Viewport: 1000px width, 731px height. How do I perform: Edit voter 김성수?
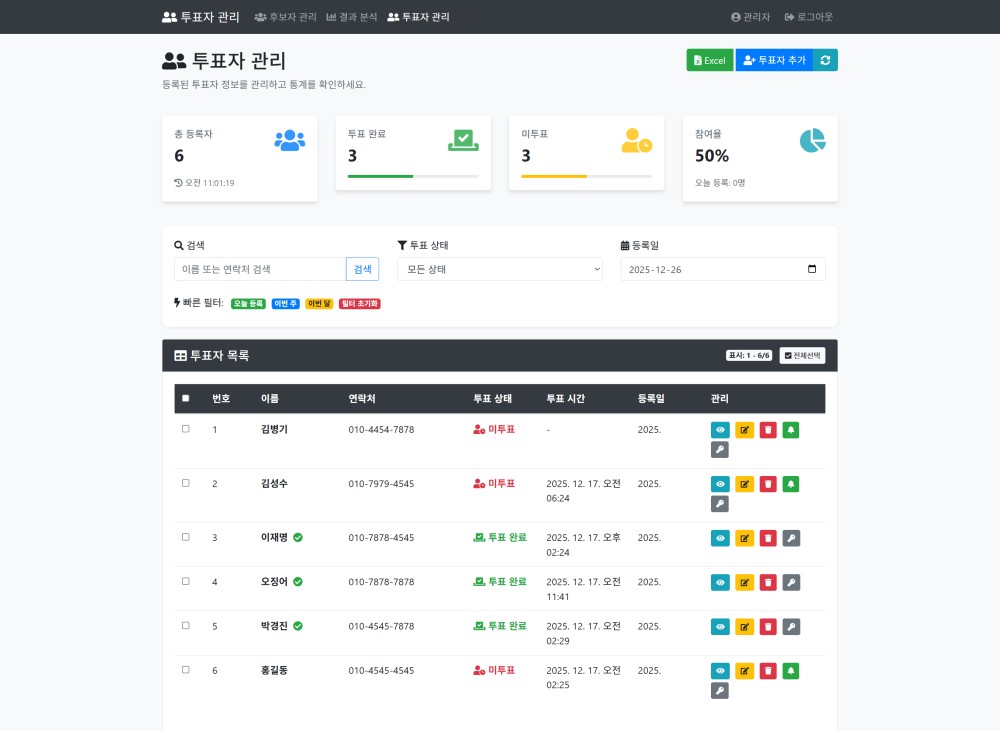coord(744,484)
